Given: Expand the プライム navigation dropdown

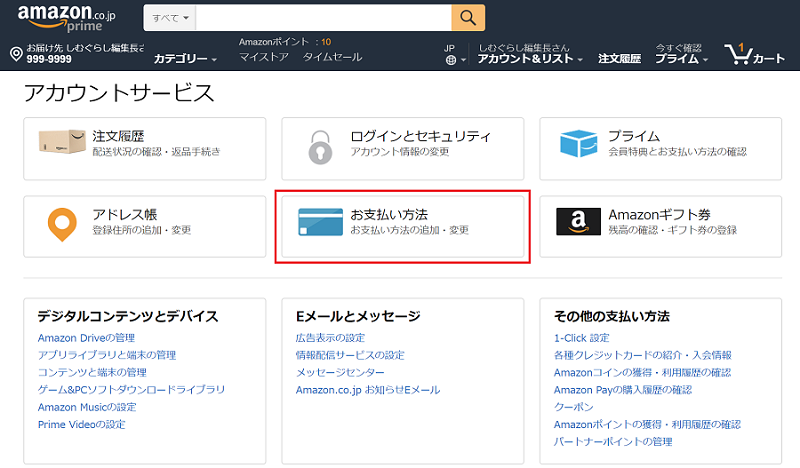Looking at the screenshot, I should click(682, 59).
